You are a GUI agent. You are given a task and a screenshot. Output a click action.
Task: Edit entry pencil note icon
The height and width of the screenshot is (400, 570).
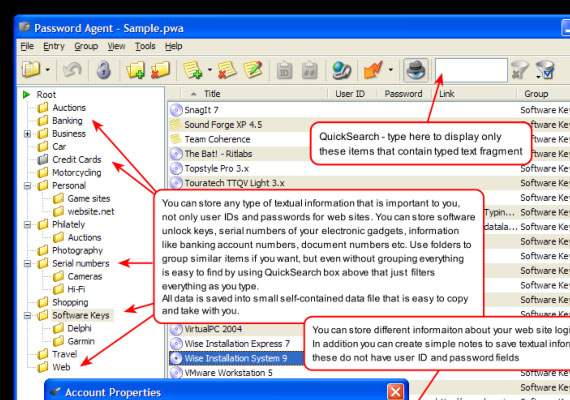click(x=253, y=70)
